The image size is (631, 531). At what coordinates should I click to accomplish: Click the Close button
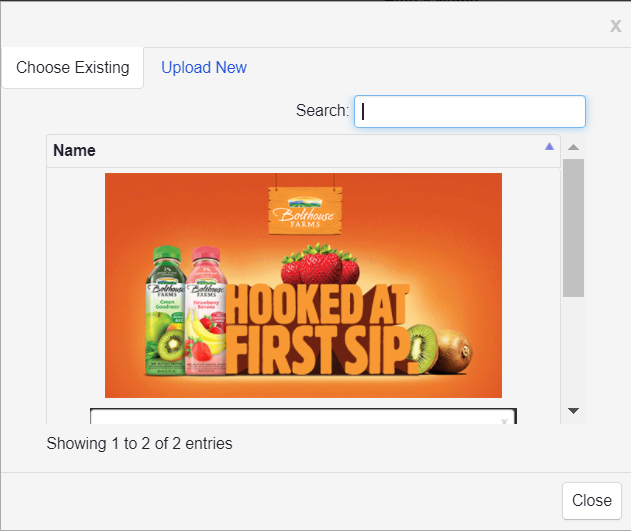tap(592, 501)
